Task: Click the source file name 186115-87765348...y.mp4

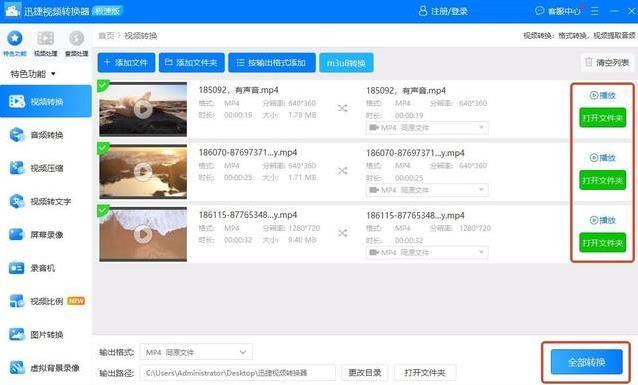Action: pyautogui.click(x=248, y=215)
